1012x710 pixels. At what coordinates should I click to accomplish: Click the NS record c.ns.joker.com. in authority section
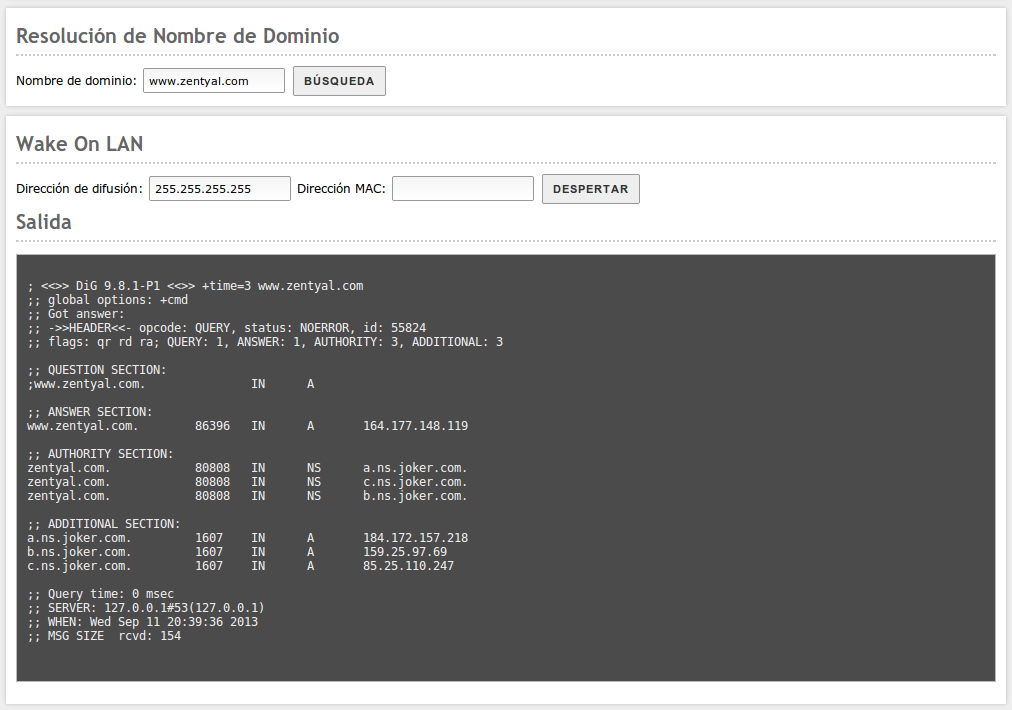[415, 482]
